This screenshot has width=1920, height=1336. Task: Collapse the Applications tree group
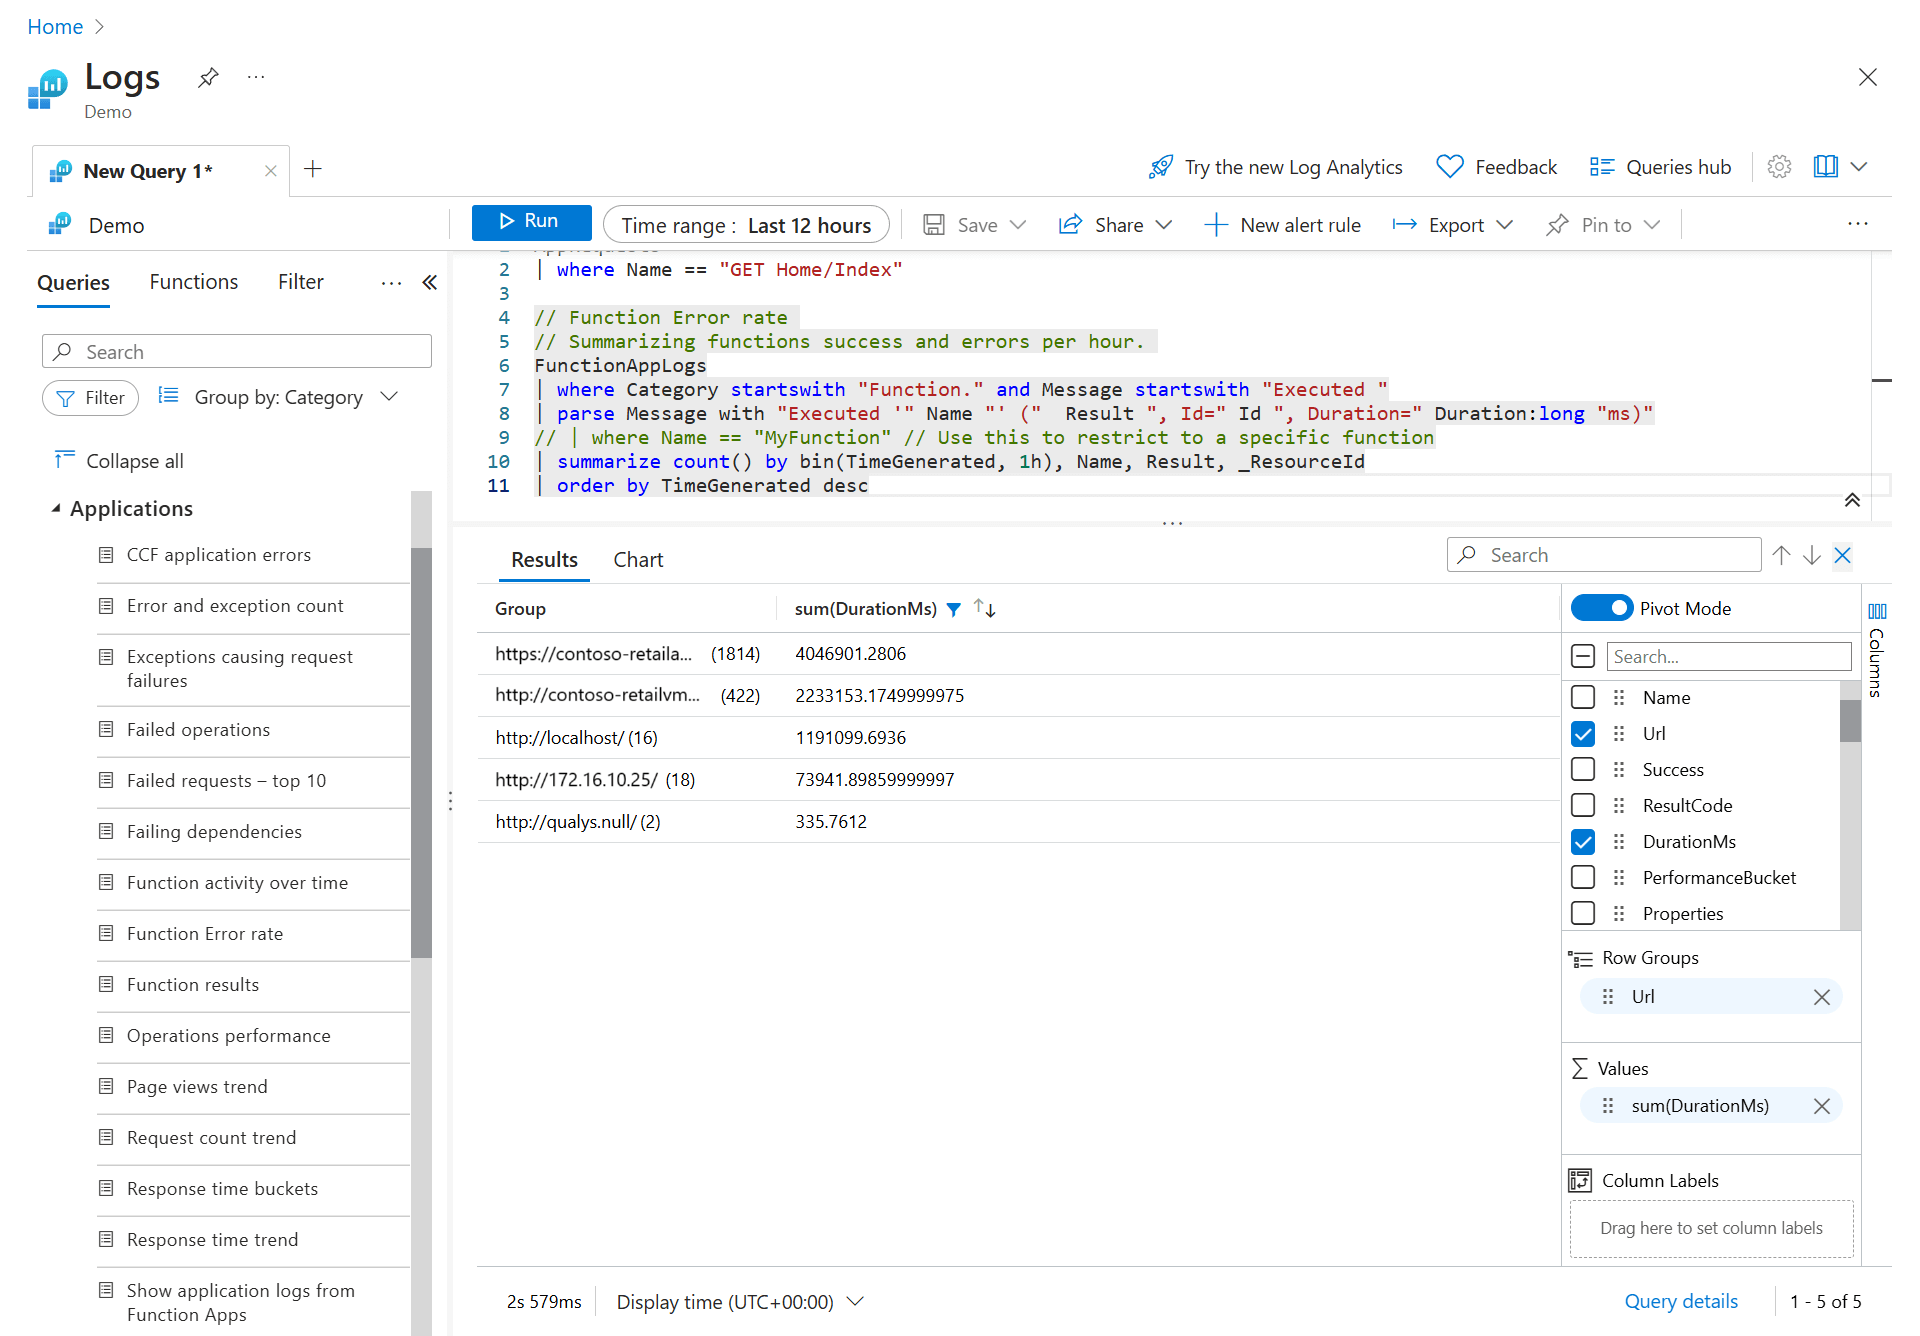click(x=56, y=508)
